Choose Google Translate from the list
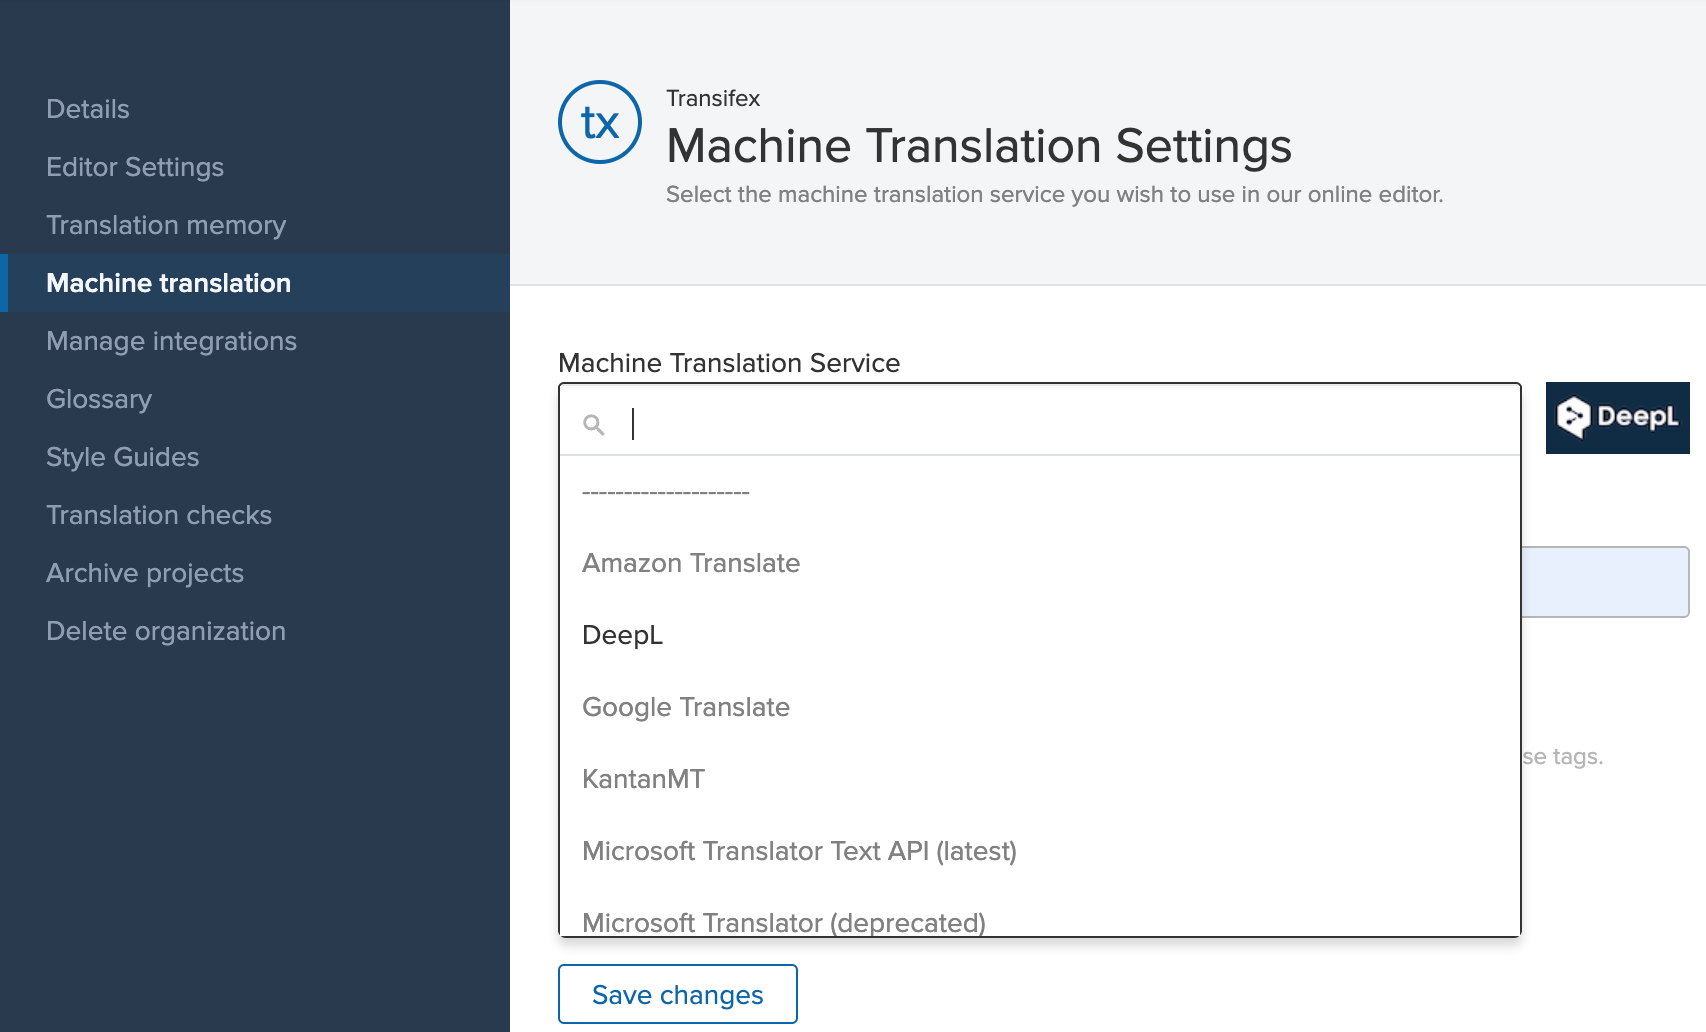 [x=686, y=706]
